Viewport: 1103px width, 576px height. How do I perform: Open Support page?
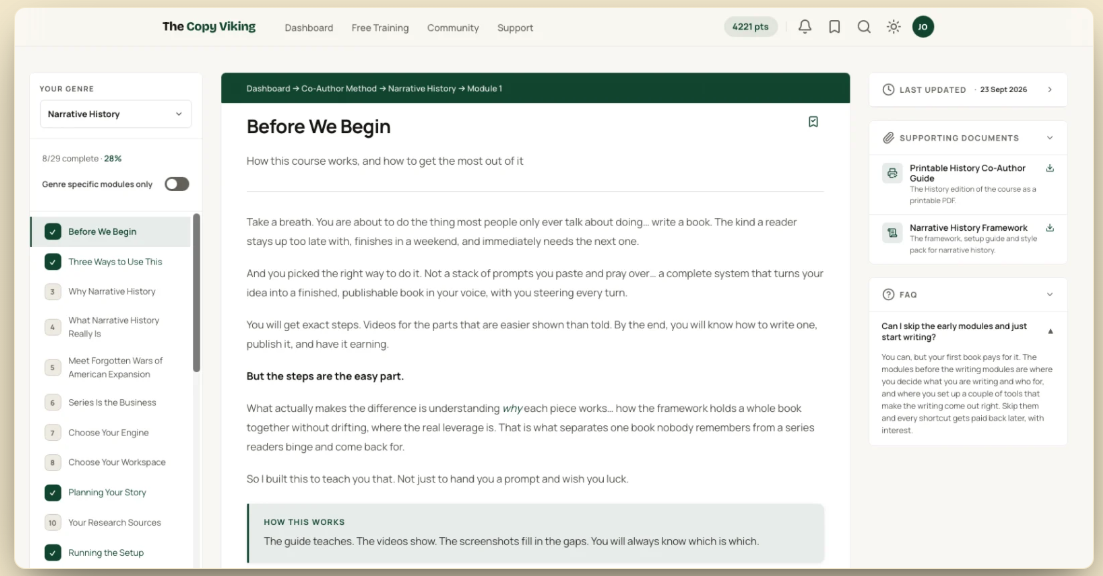pyautogui.click(x=515, y=28)
